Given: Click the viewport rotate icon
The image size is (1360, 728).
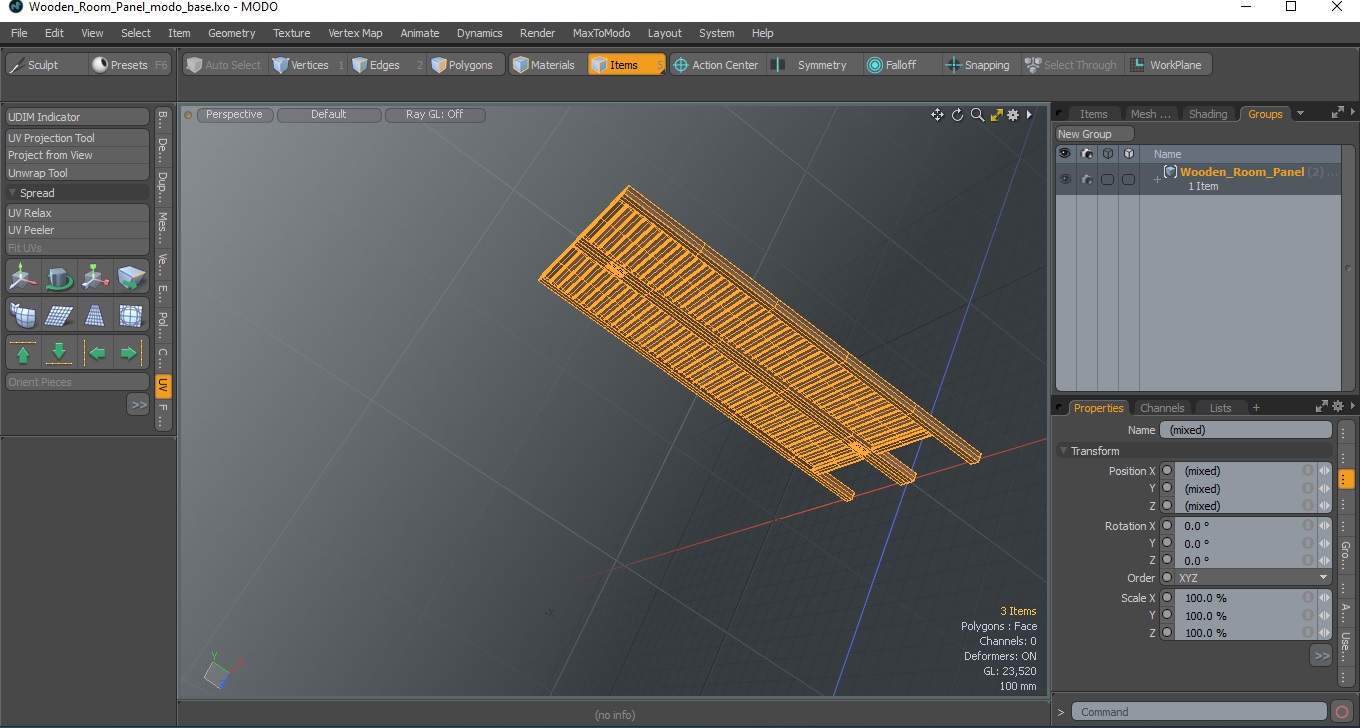Looking at the screenshot, I should (x=957, y=115).
